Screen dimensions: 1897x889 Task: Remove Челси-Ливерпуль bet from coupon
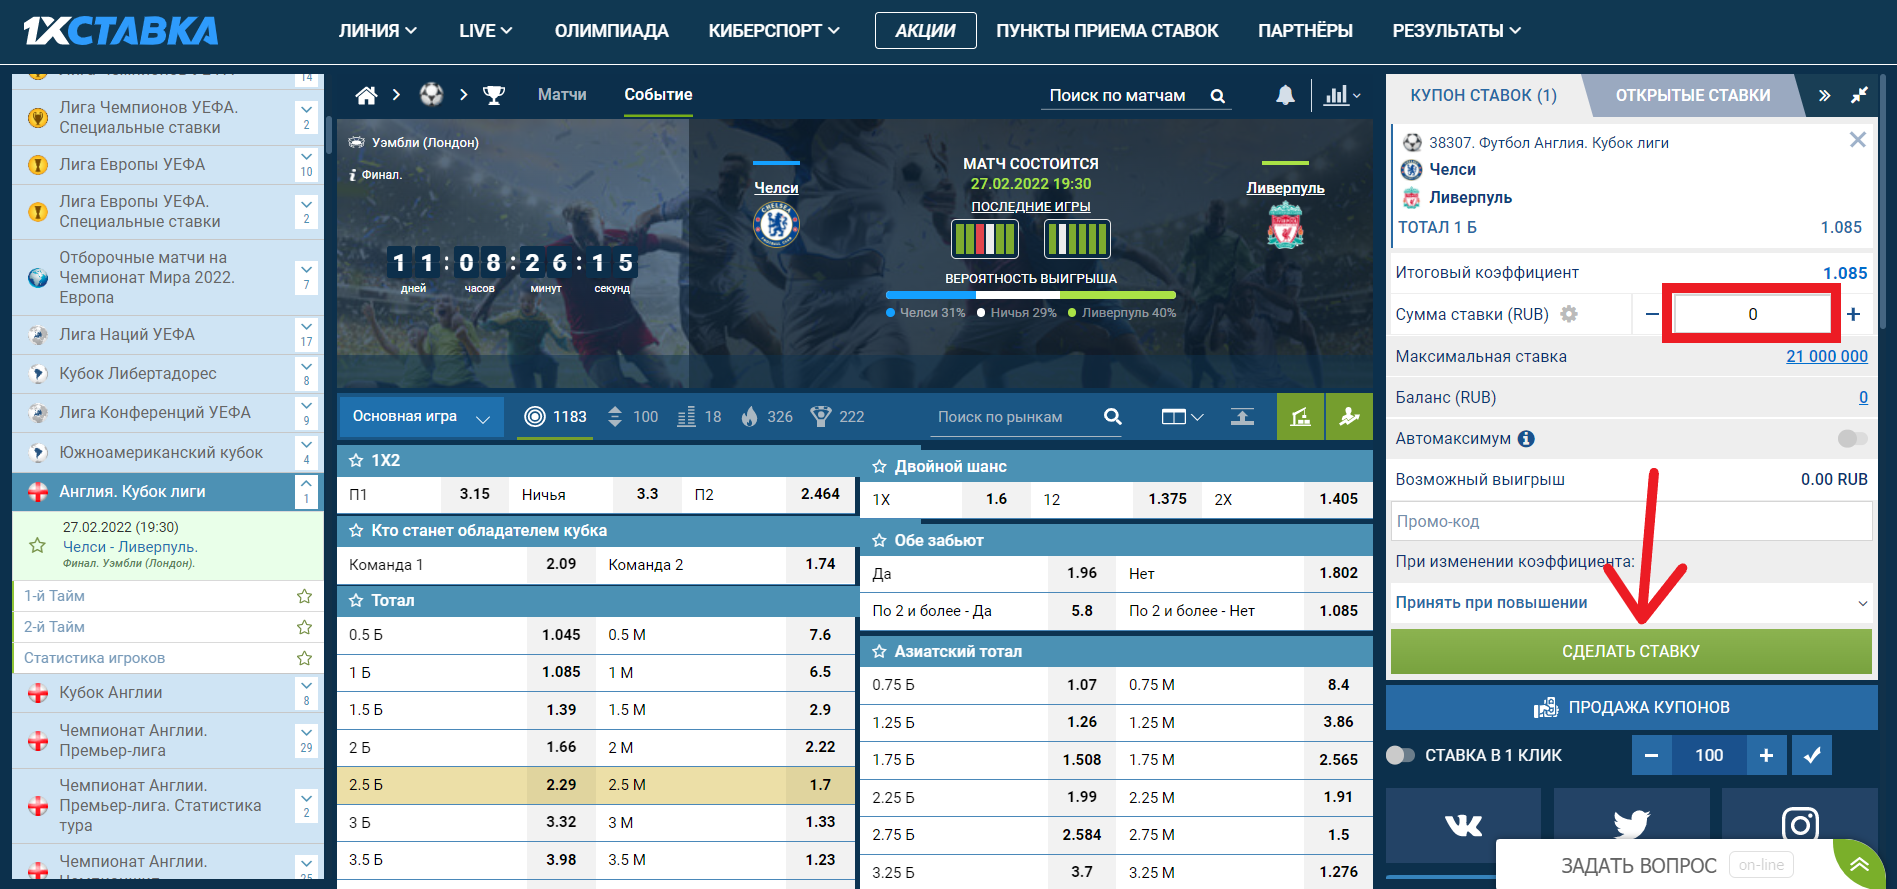coord(1857,140)
